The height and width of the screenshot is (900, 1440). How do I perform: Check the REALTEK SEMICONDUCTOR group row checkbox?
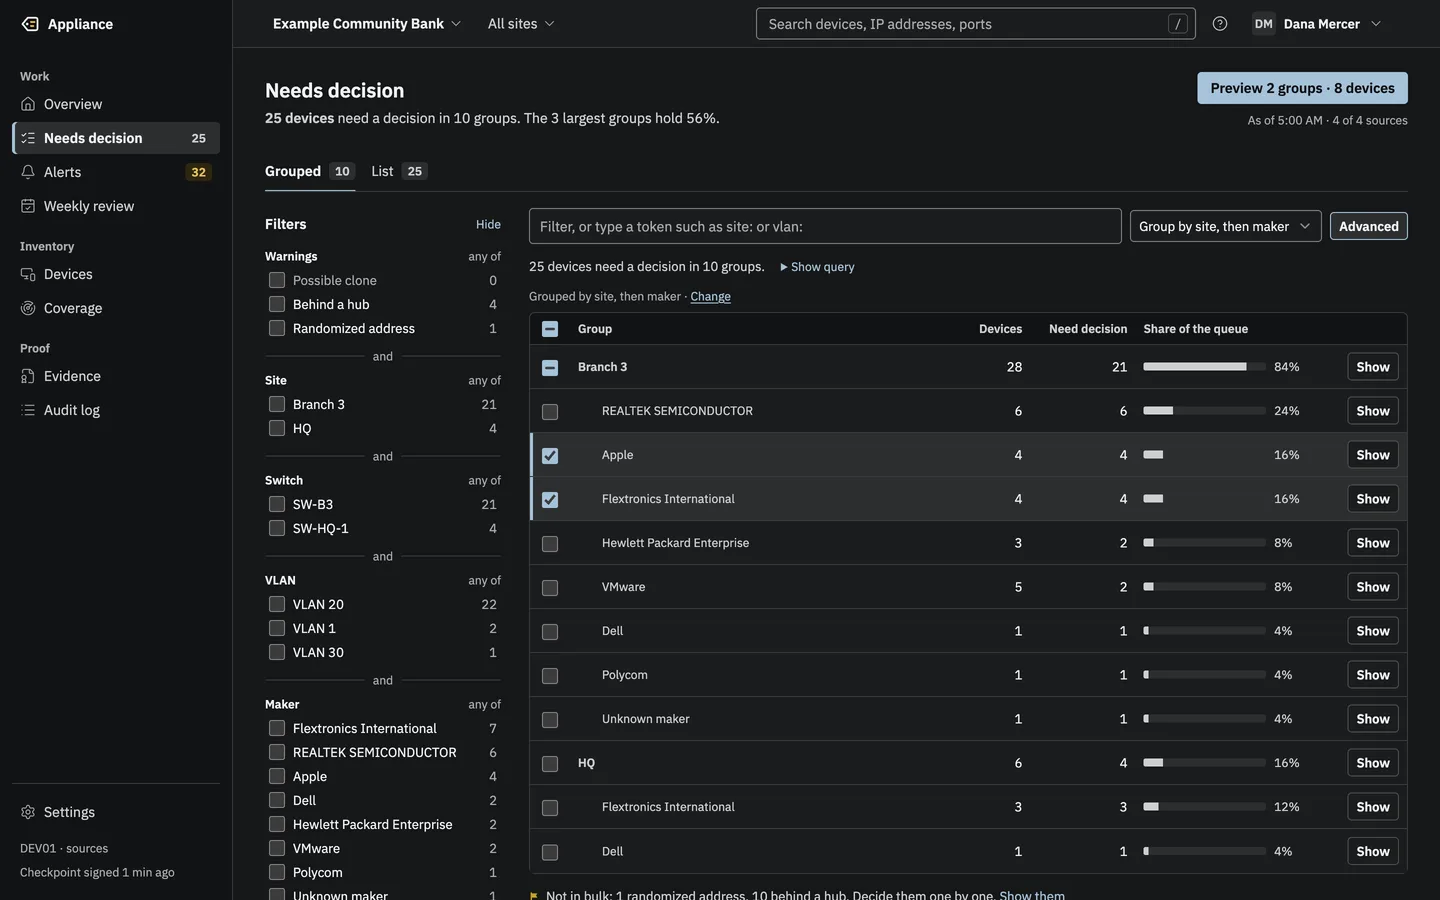coord(550,412)
